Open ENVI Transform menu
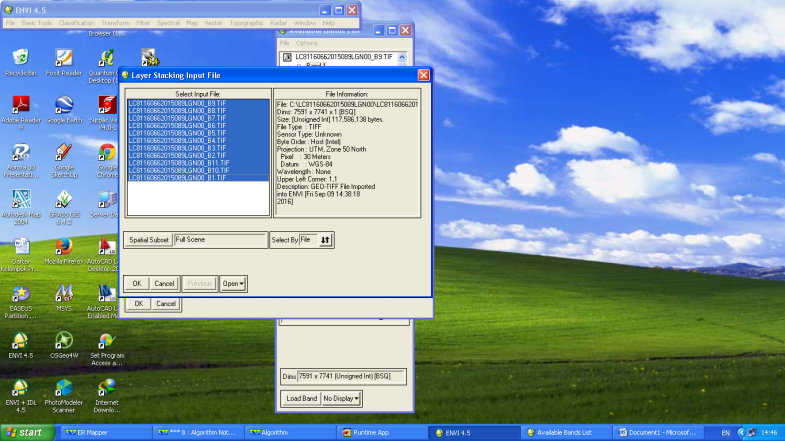Image resolution: width=785 pixels, height=441 pixels. coord(115,23)
